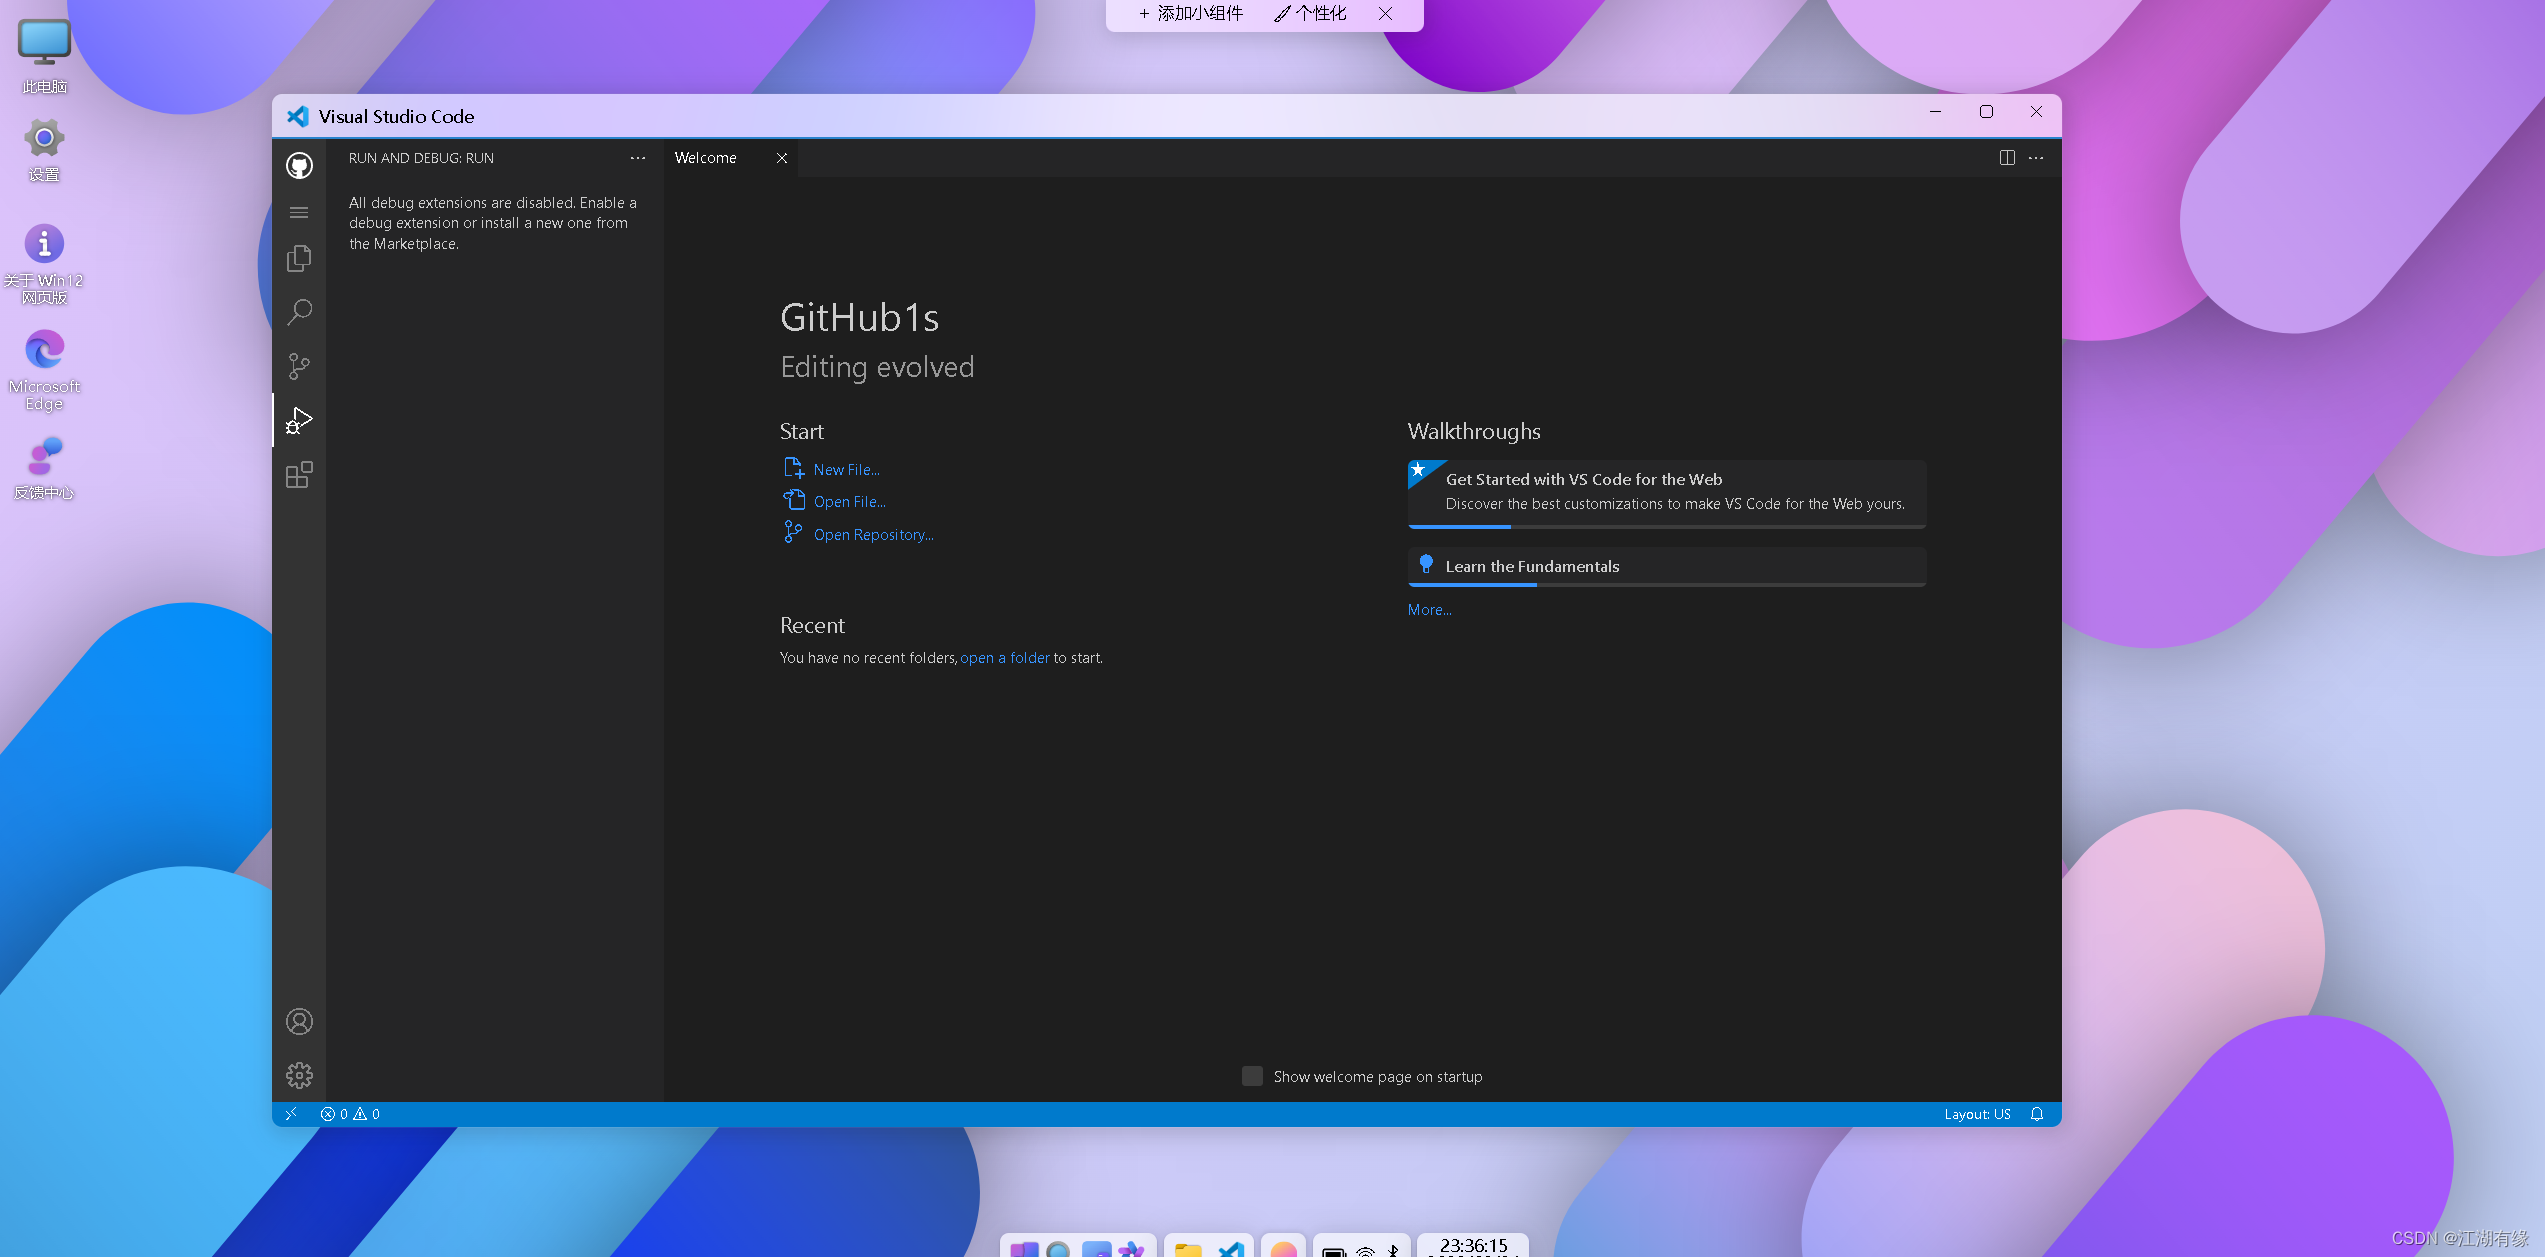
Task: Click the debug extensions disabled message text
Action: click(x=493, y=223)
